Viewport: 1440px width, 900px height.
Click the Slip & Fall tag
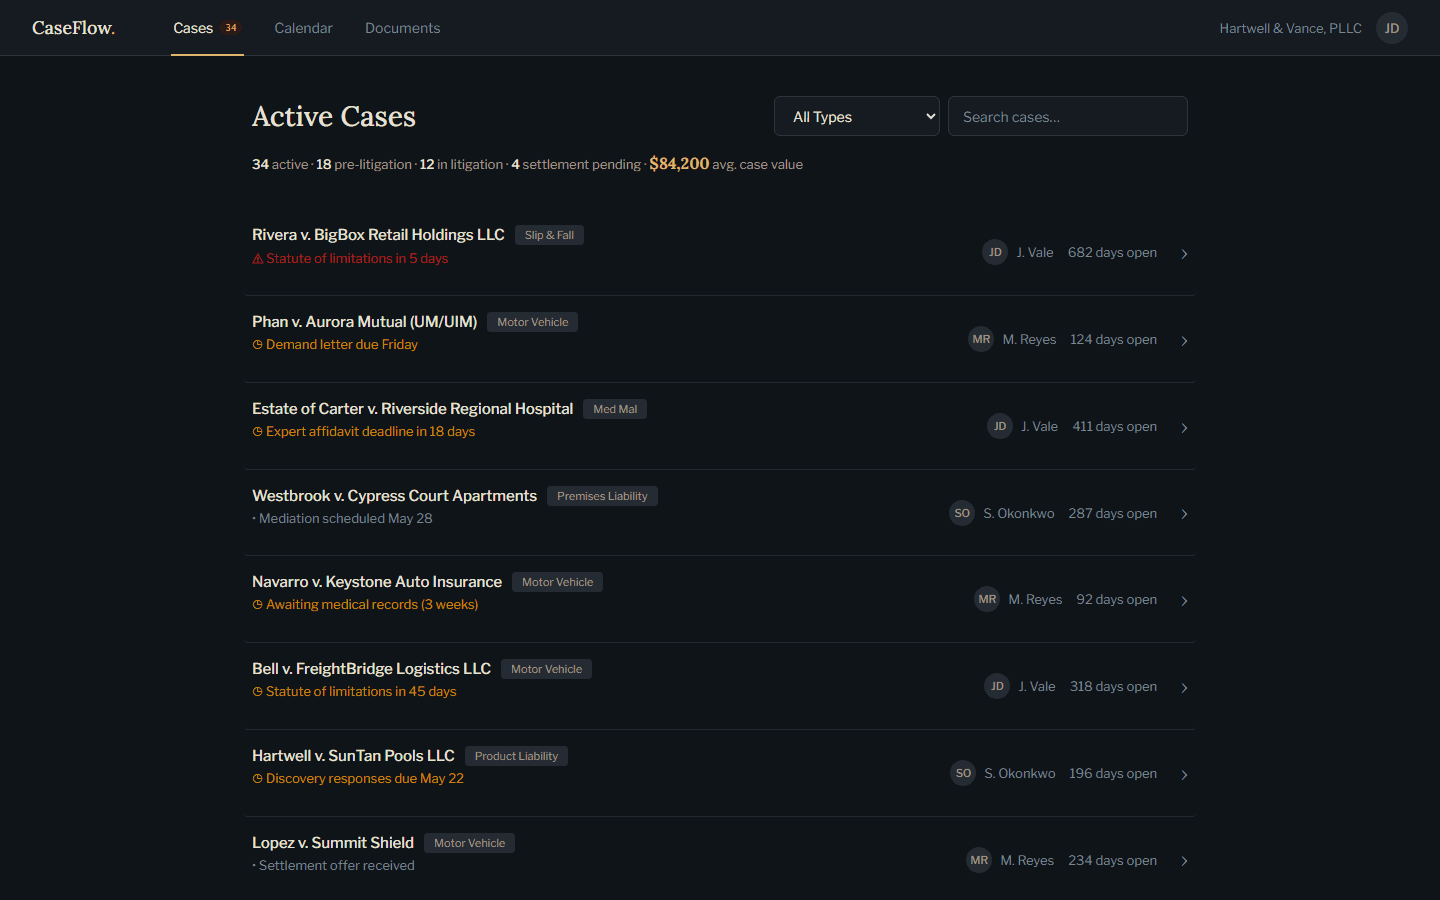[x=549, y=235]
